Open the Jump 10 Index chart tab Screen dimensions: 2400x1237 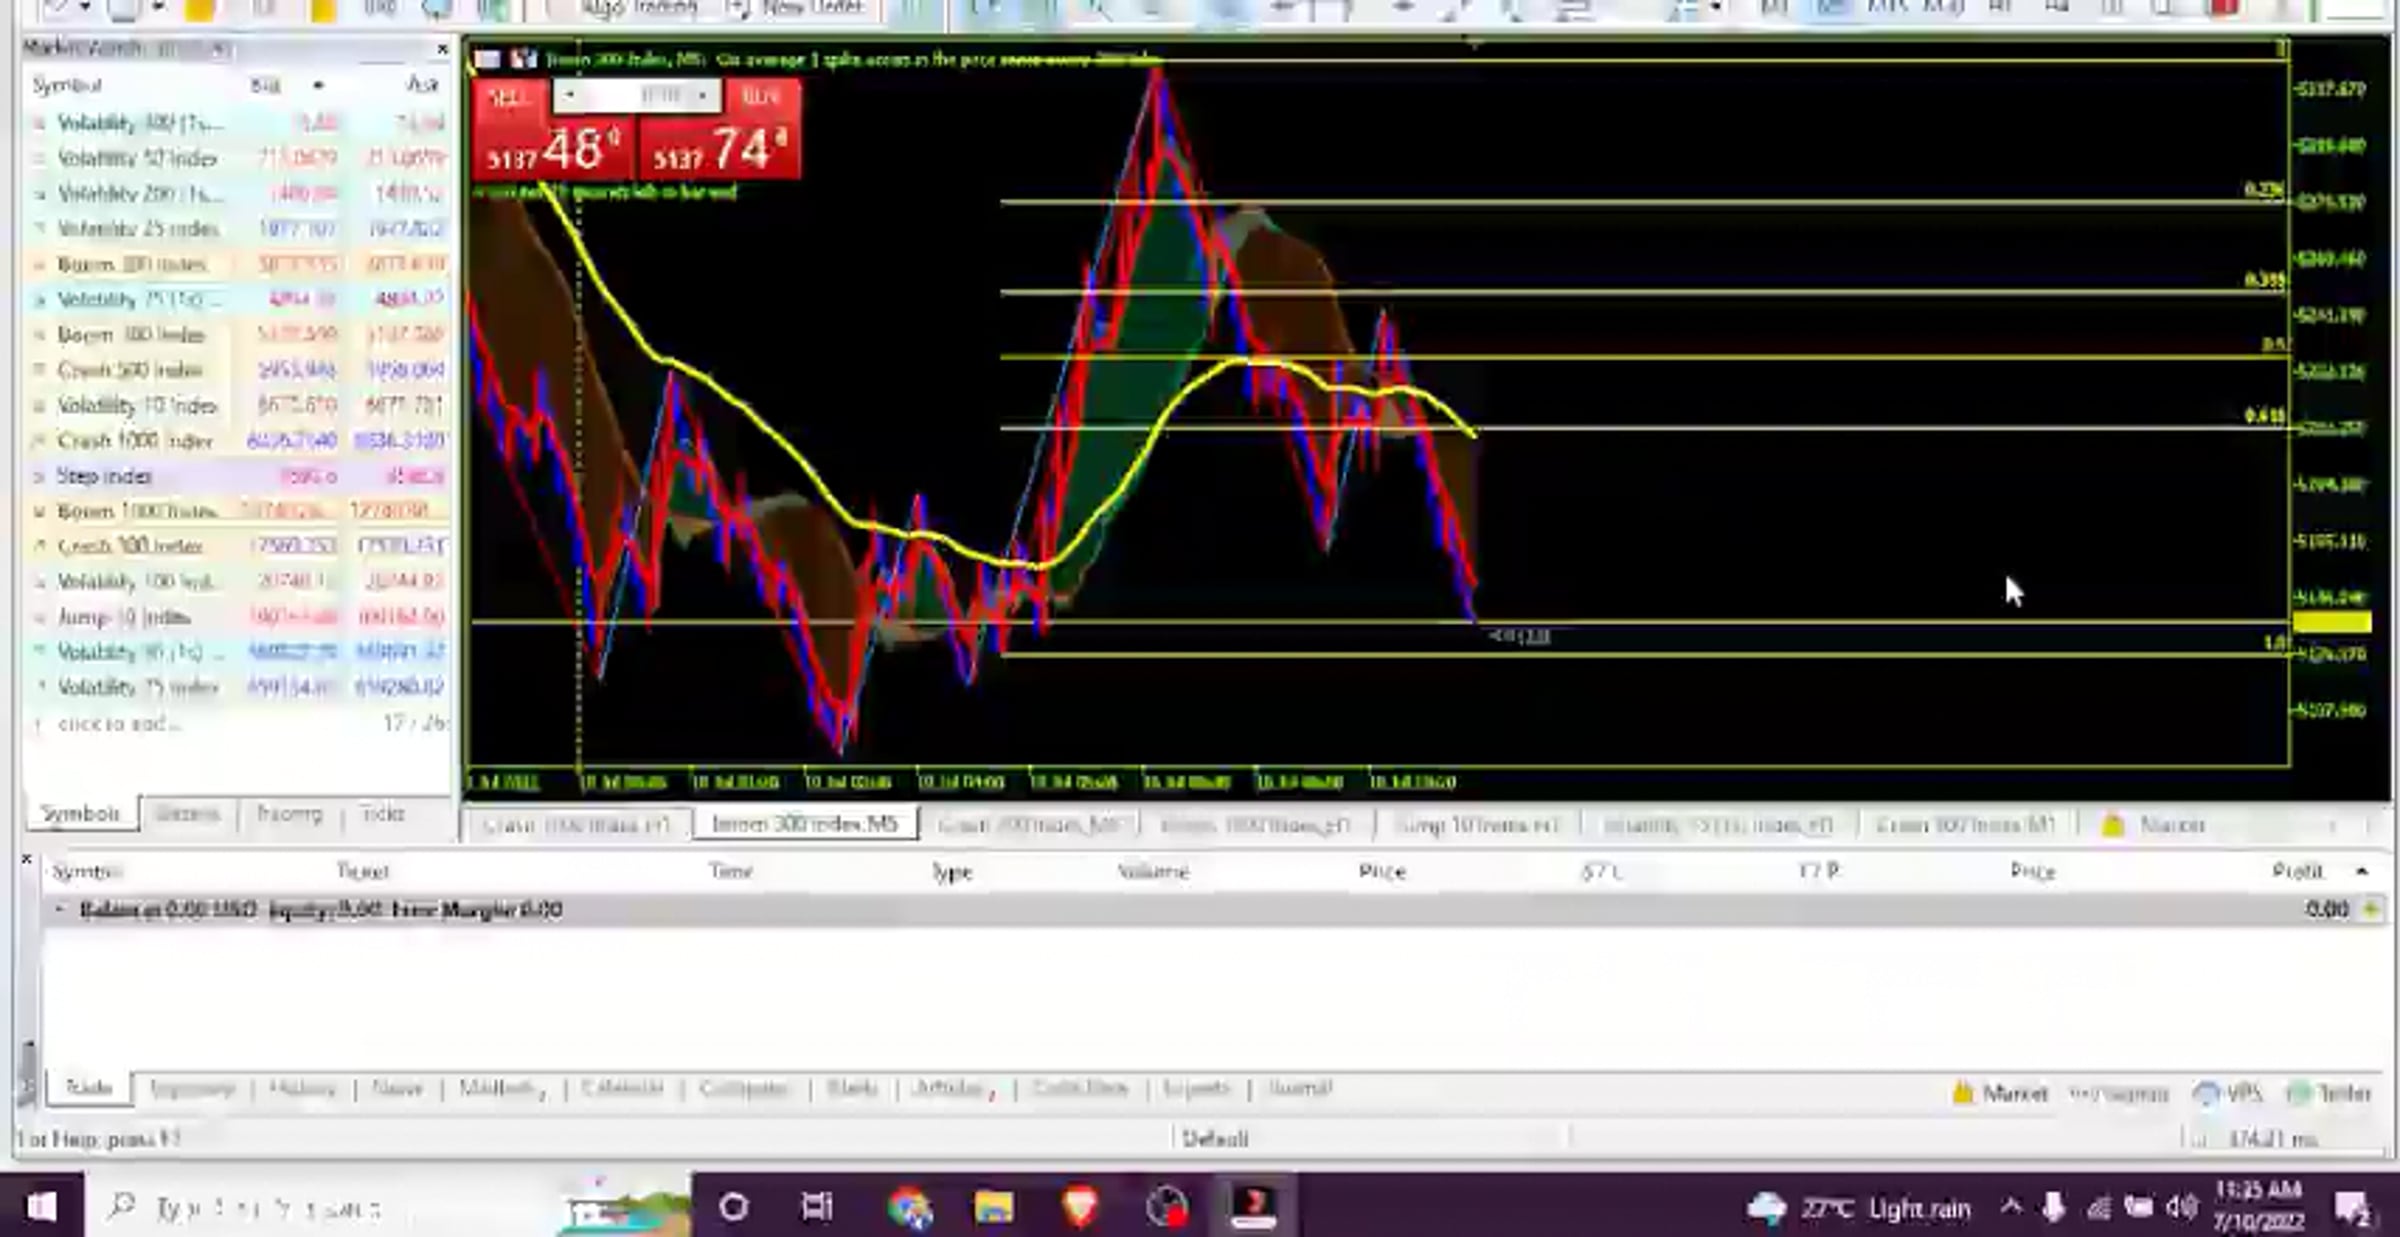pos(1476,825)
